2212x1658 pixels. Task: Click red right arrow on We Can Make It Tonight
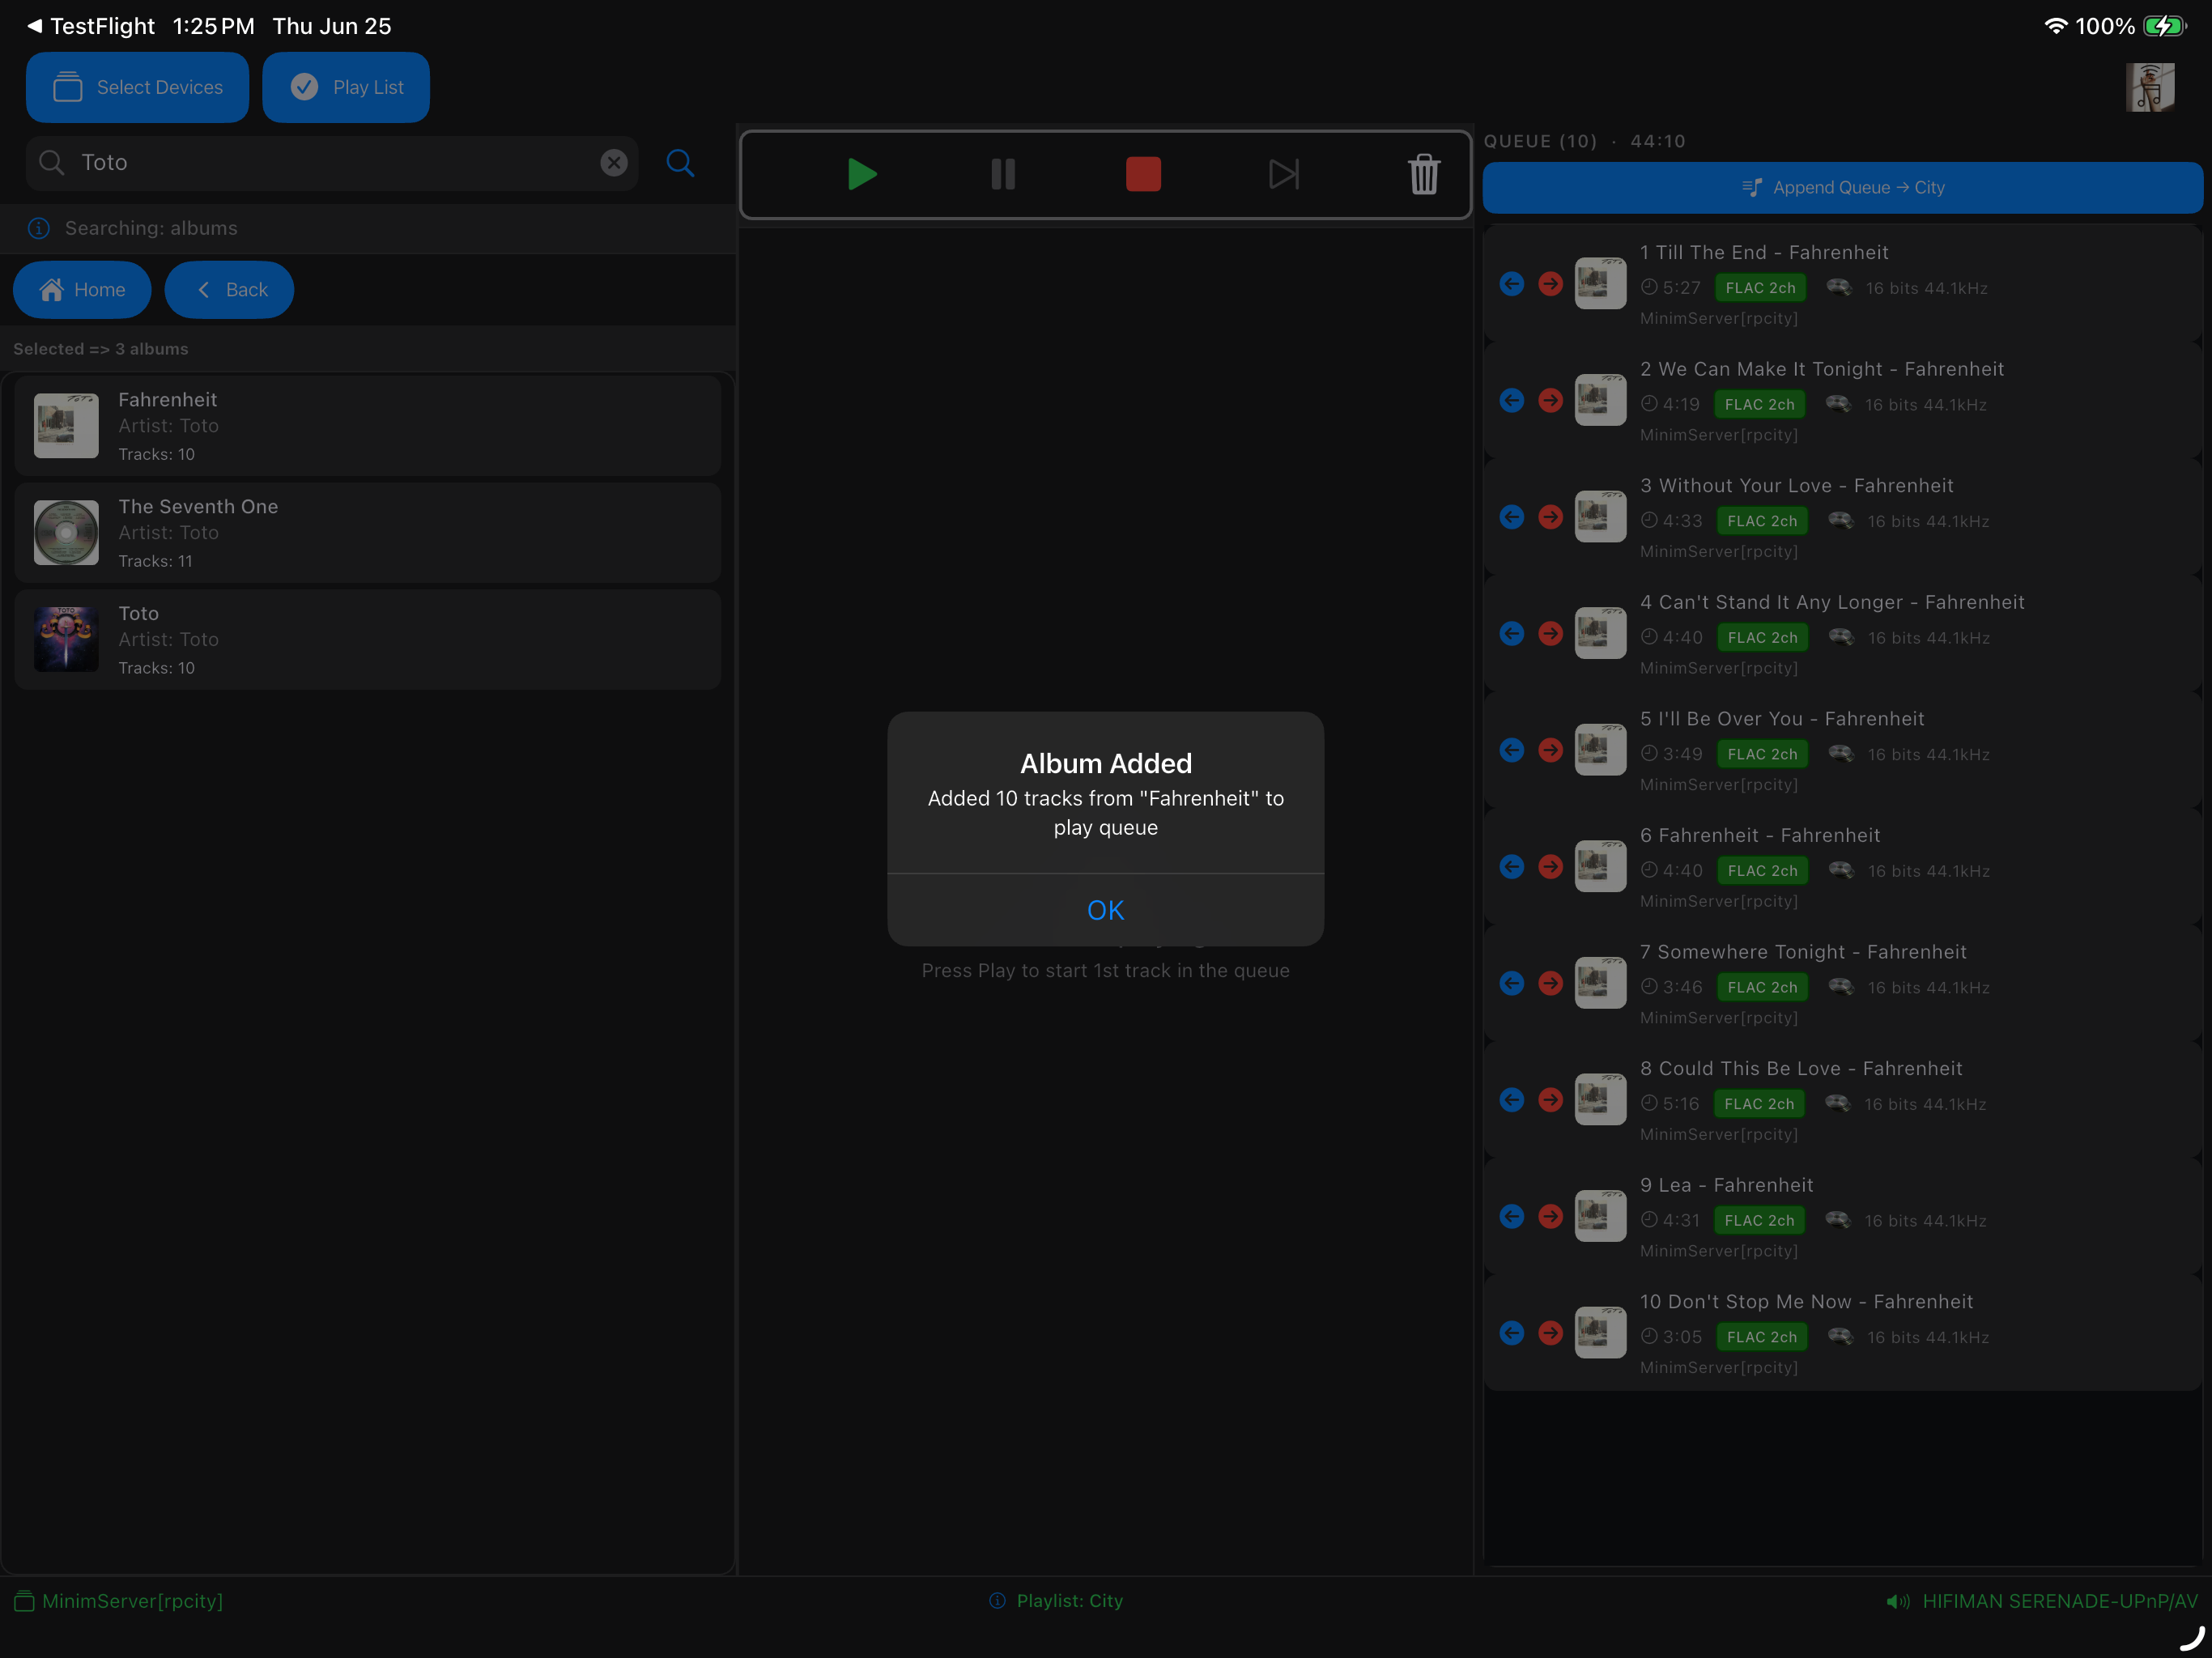click(1550, 401)
